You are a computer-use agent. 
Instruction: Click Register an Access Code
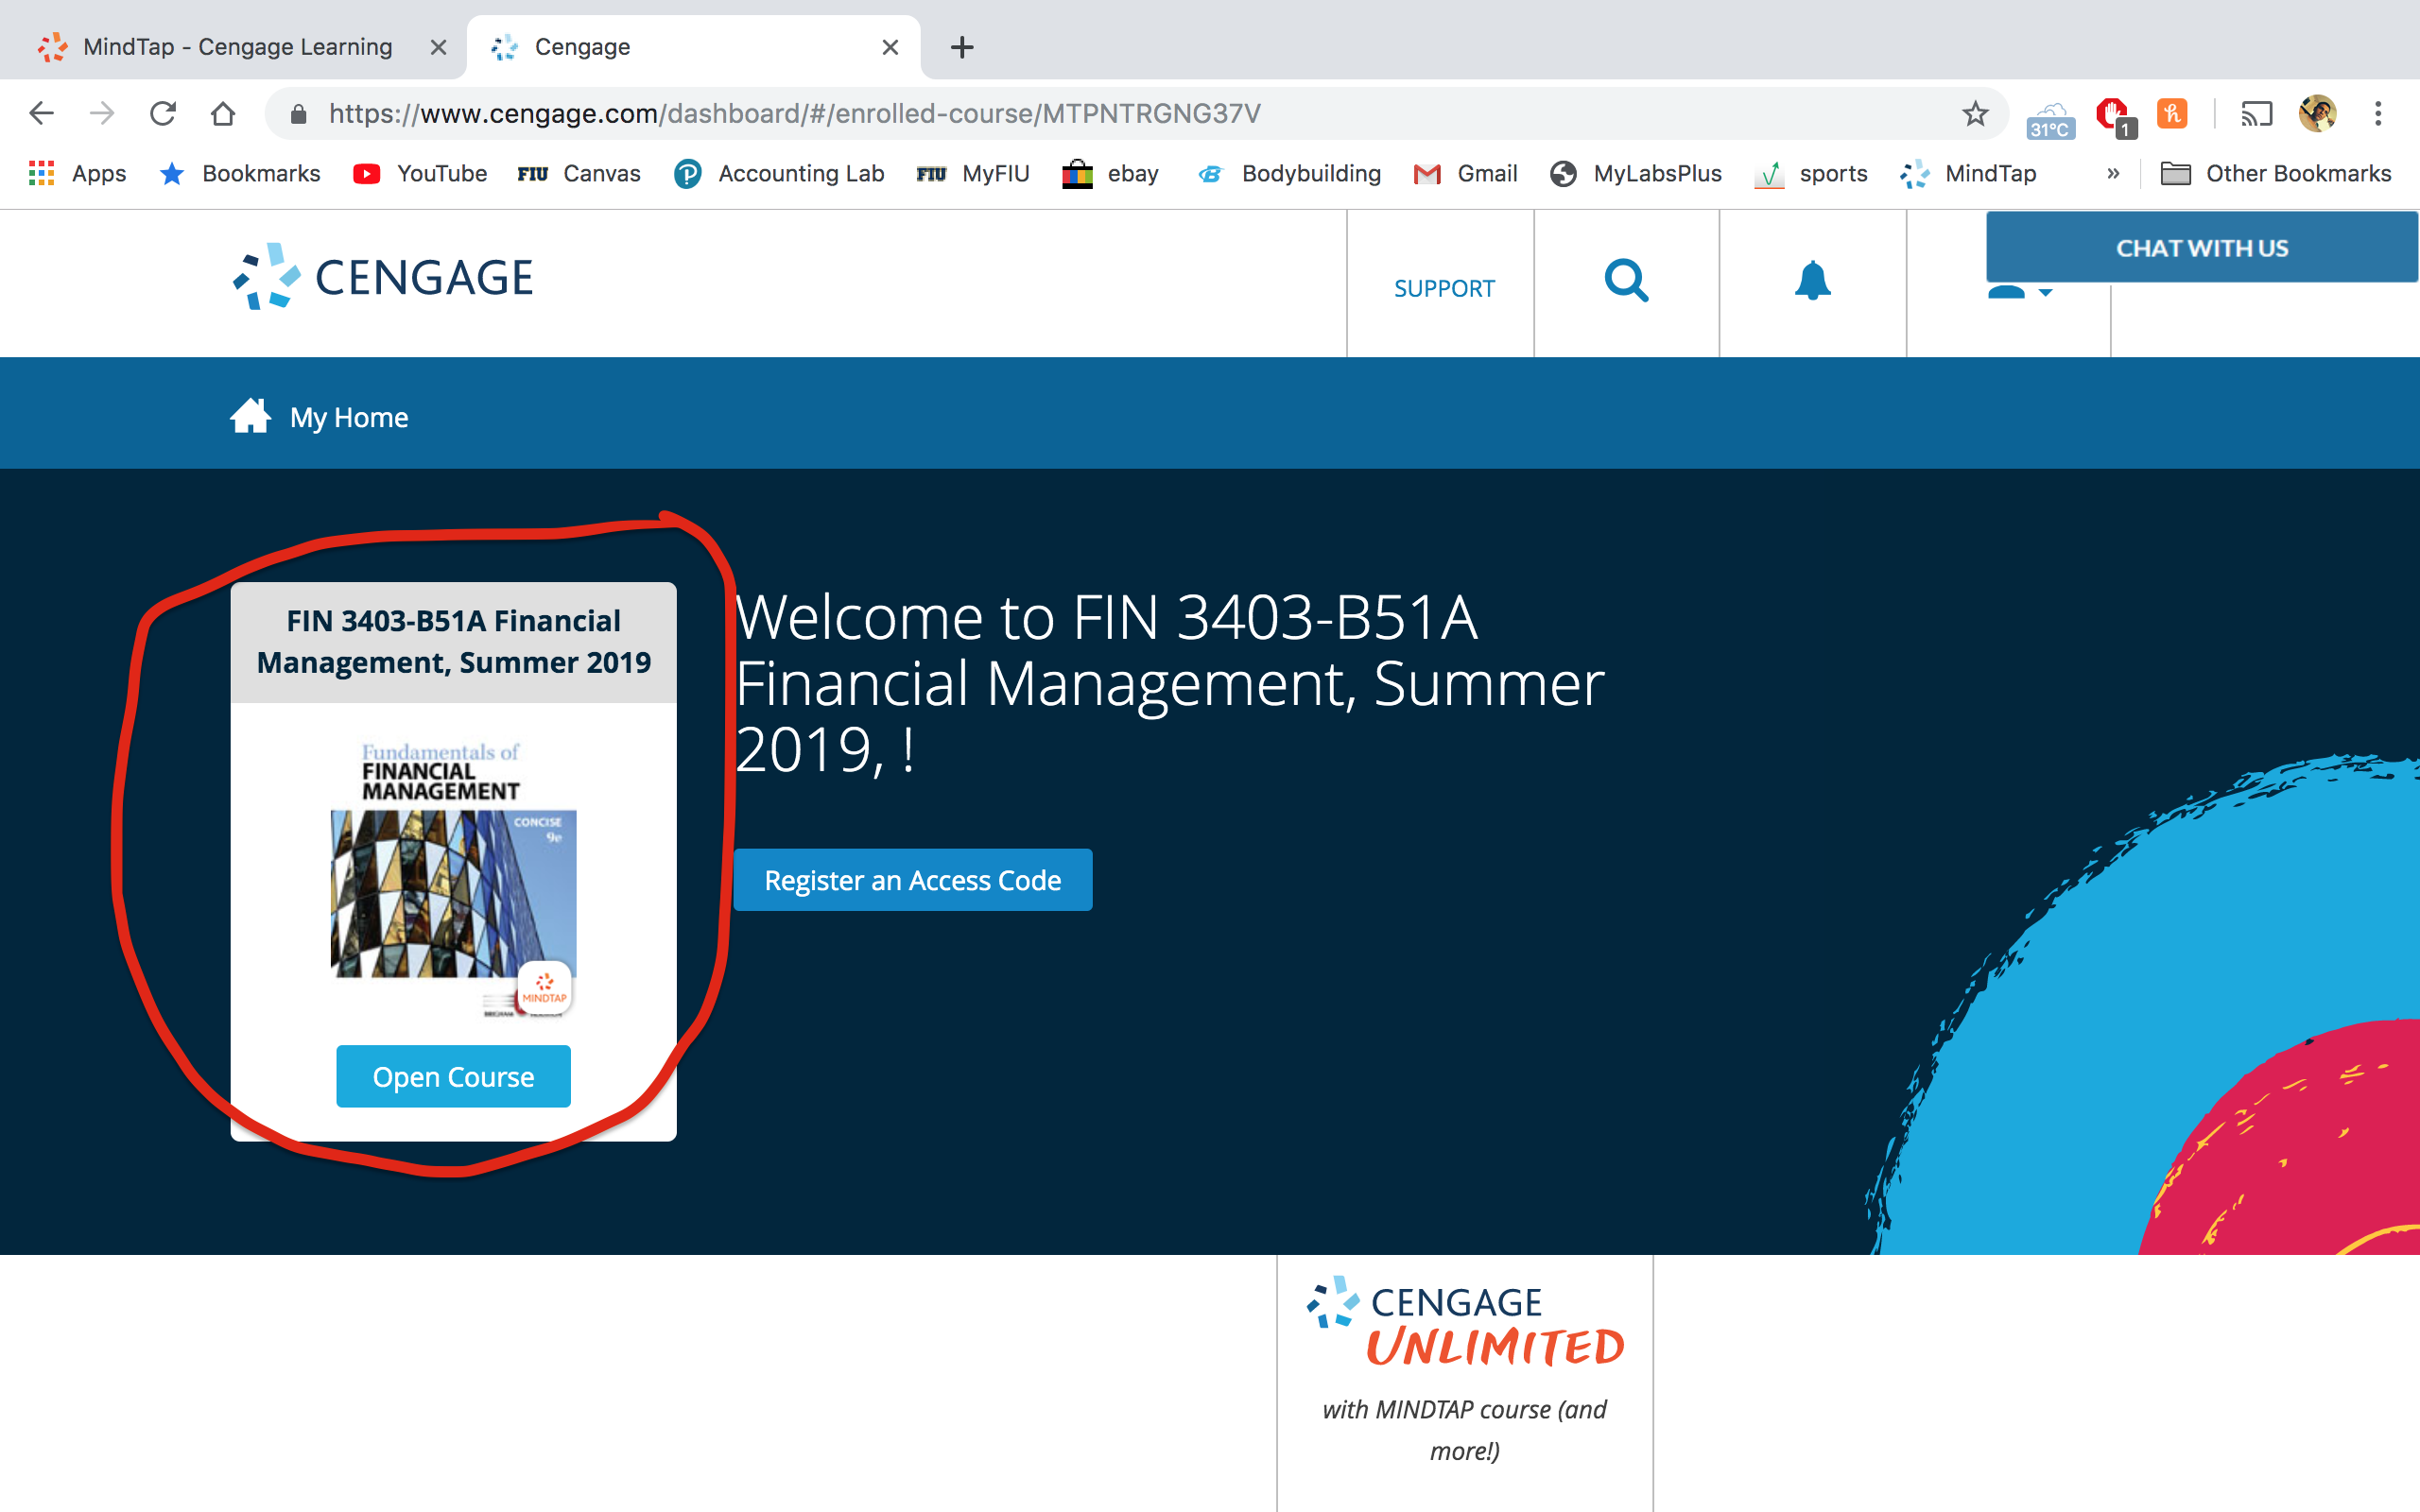[x=913, y=880]
